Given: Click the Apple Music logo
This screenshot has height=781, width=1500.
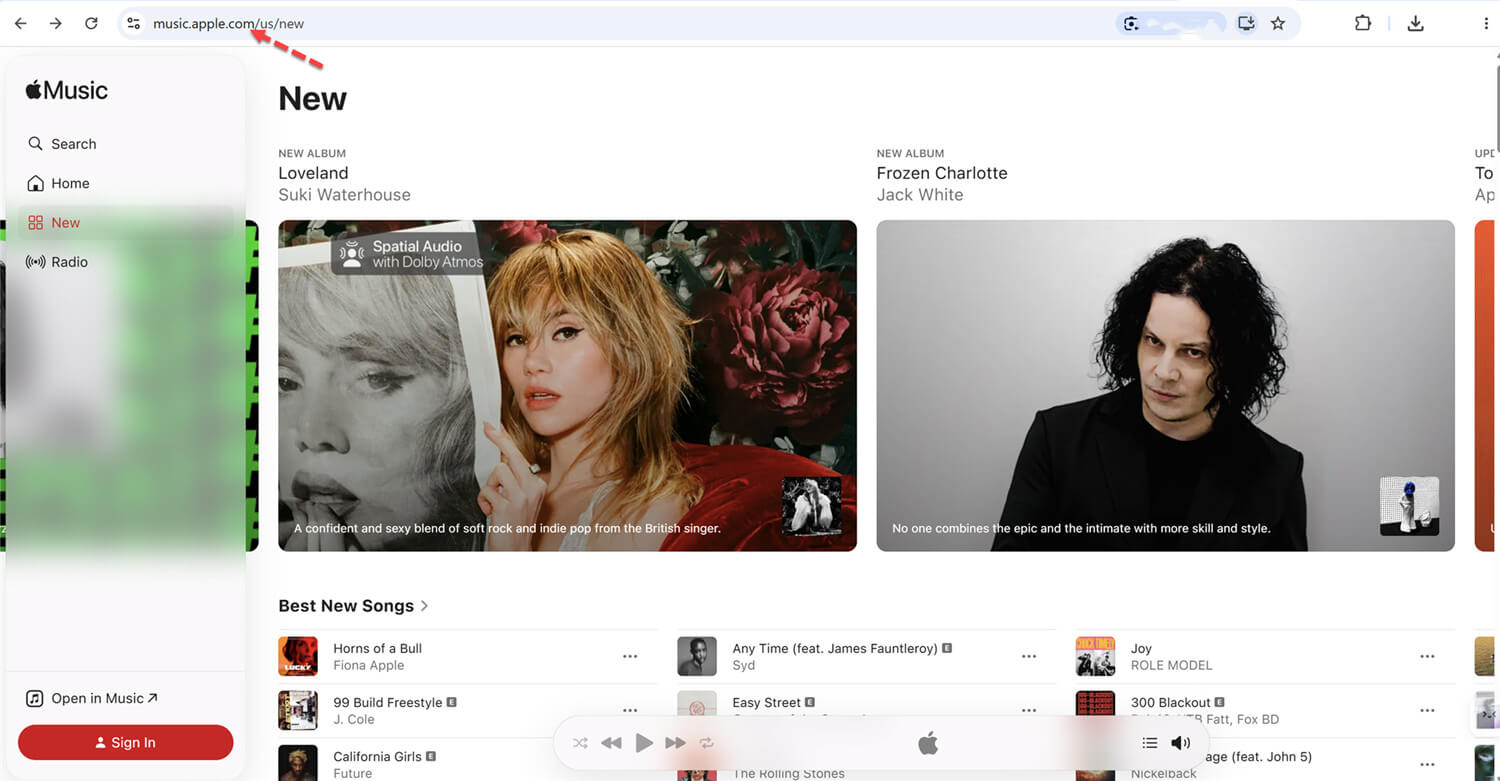Looking at the screenshot, I should coord(67,90).
